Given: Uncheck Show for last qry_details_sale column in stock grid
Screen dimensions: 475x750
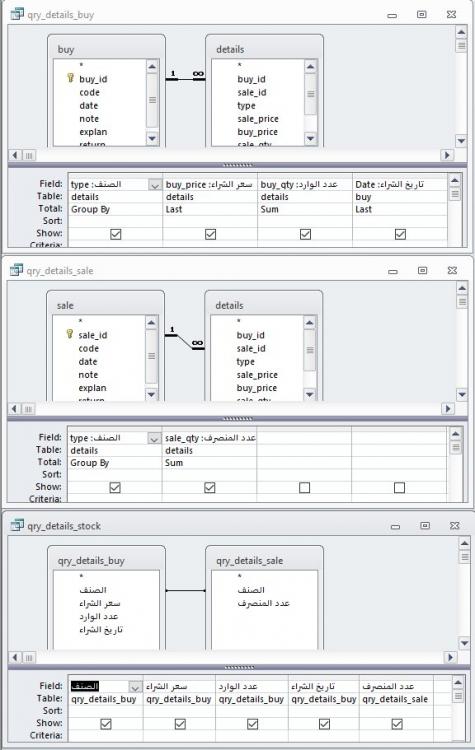Looking at the screenshot, I should [397, 724].
